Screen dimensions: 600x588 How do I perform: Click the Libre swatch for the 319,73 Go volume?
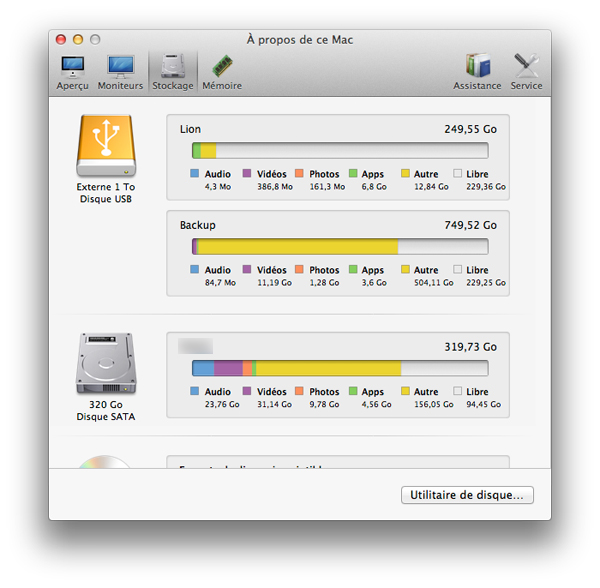click(457, 391)
